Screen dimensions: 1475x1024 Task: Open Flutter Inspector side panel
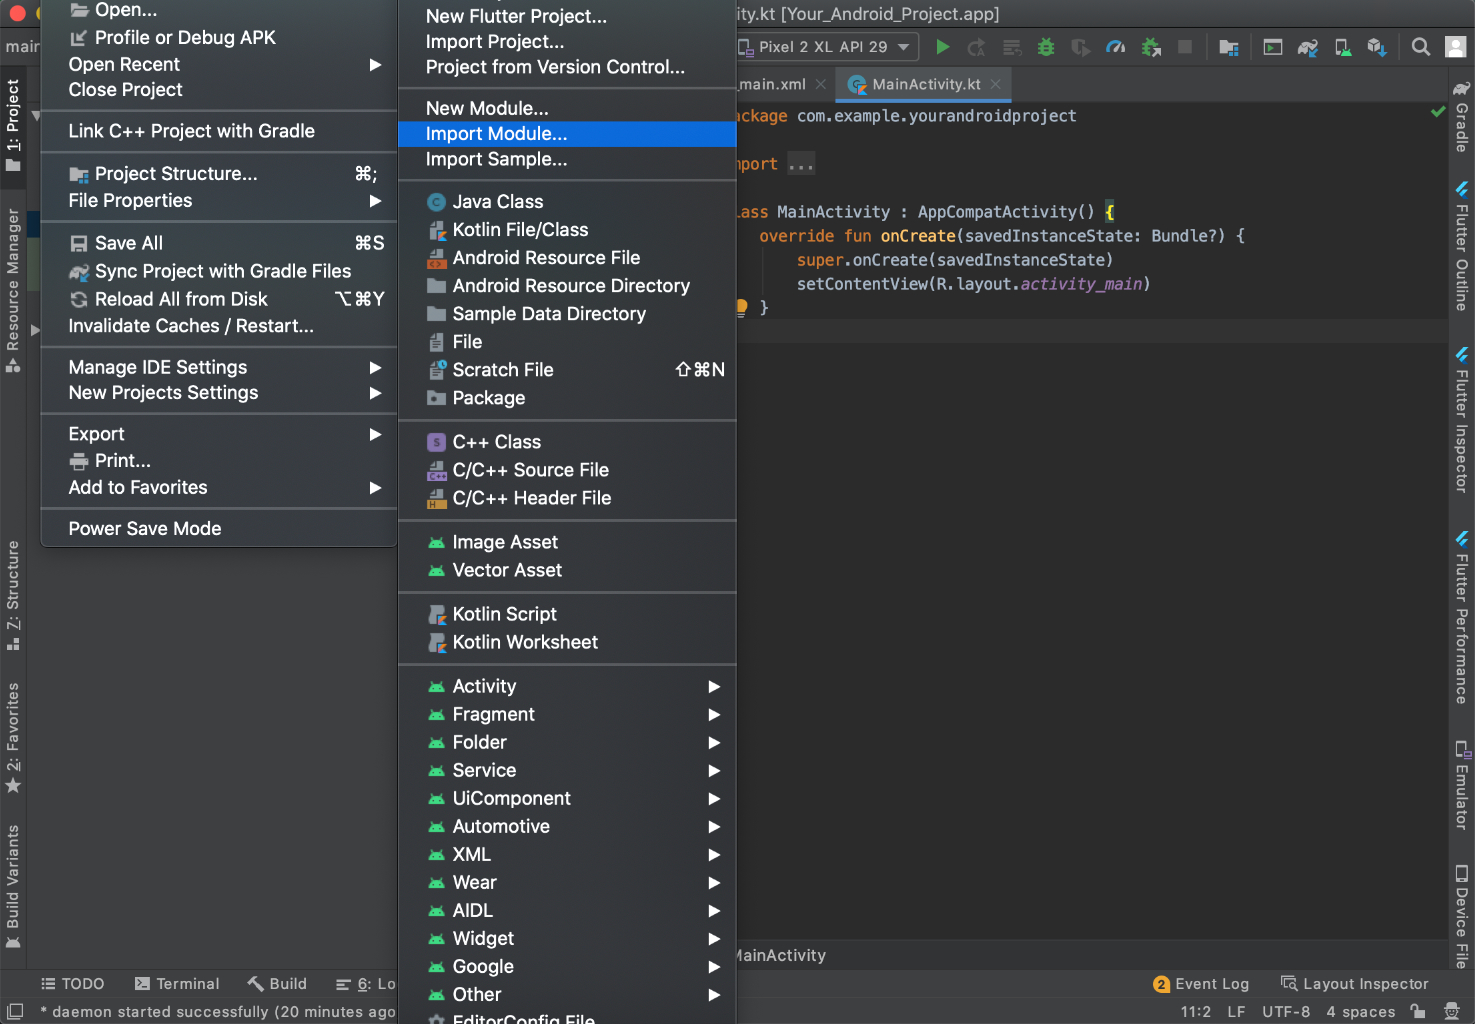(x=1461, y=420)
